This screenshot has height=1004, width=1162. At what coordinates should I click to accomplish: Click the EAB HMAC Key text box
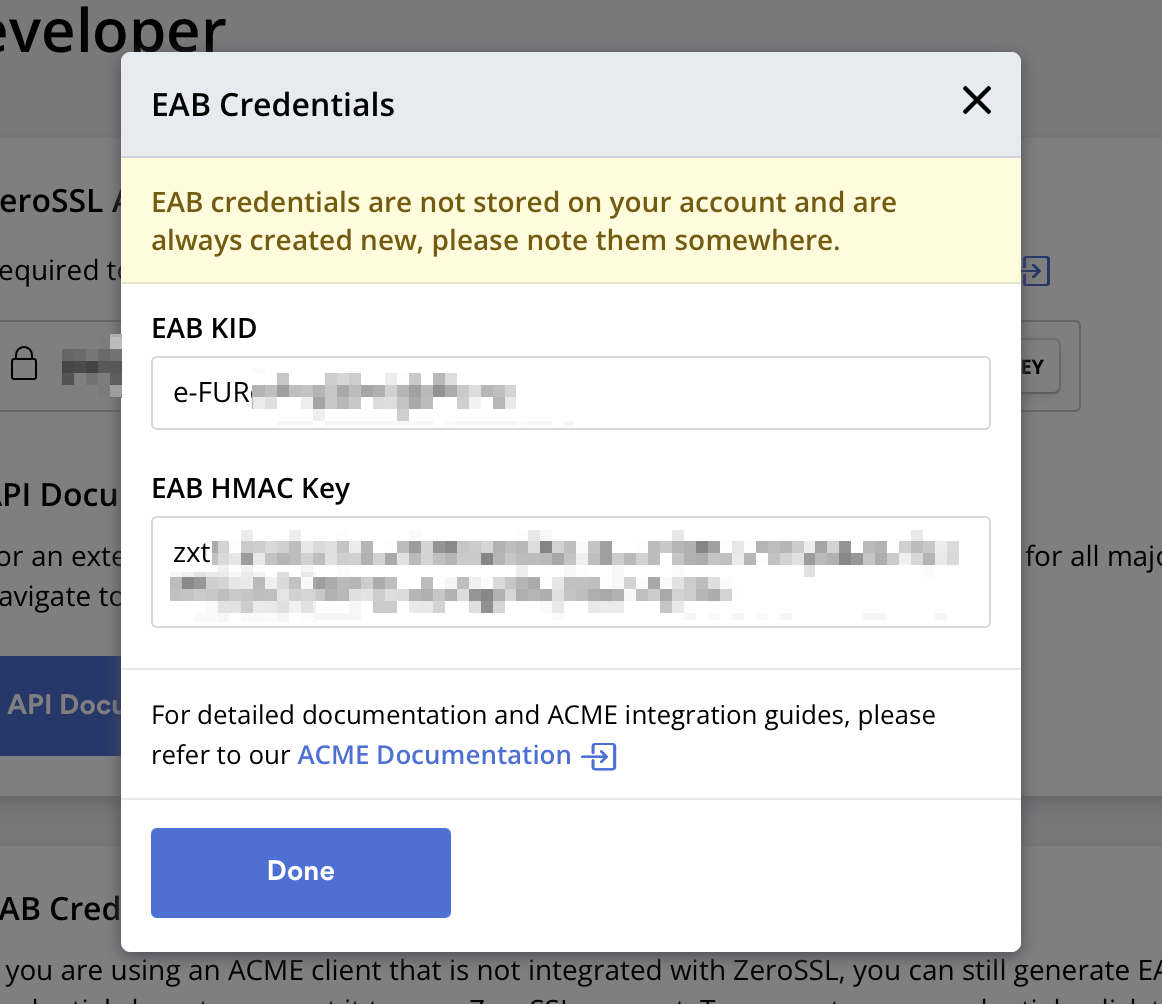(570, 572)
